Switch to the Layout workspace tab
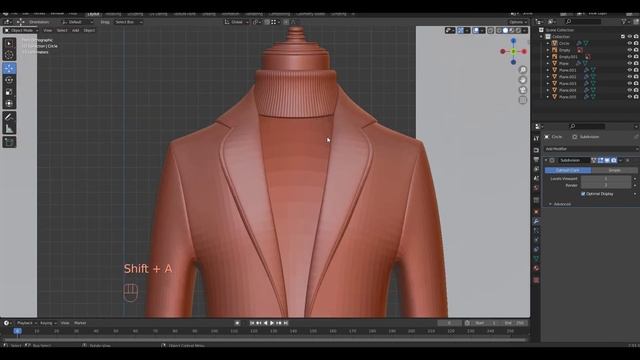This screenshot has height=360, width=640. [93, 14]
